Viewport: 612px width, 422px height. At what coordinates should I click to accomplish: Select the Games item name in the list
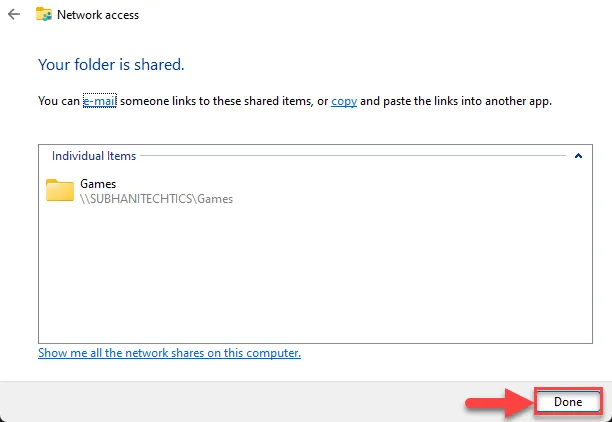pos(98,184)
